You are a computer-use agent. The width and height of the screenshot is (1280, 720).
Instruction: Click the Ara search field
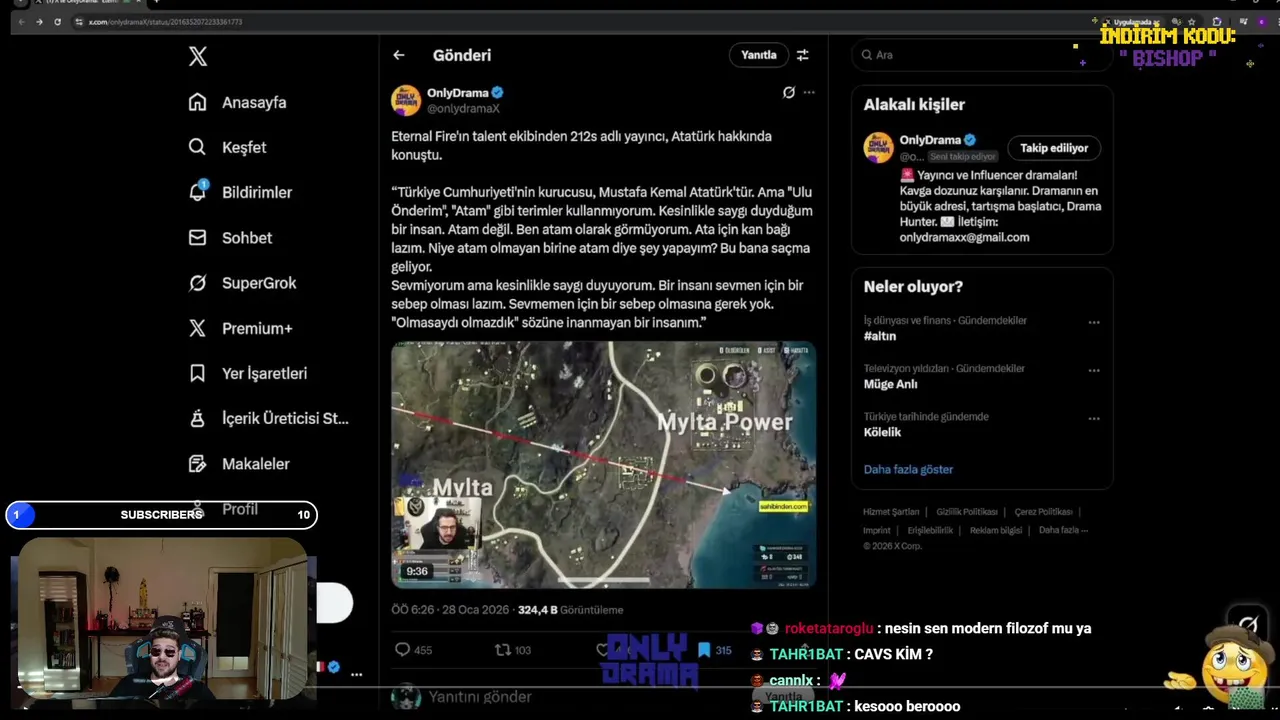(981, 55)
